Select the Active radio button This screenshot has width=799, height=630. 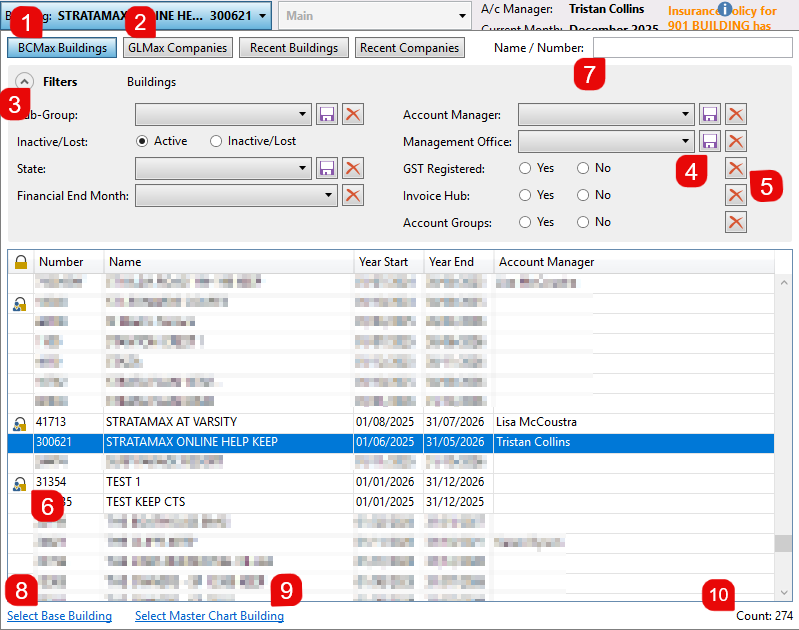point(142,141)
